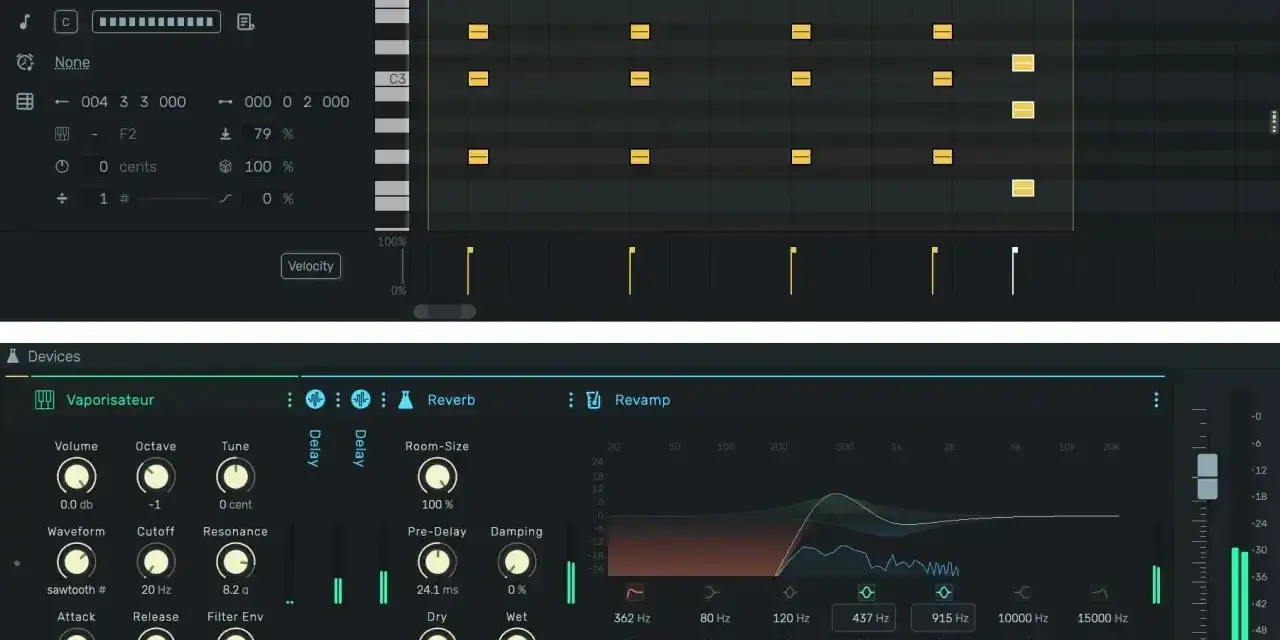1280x640 pixels.
Task: Click the 8.2 q resonance value
Action: pyautogui.click(x=235, y=590)
